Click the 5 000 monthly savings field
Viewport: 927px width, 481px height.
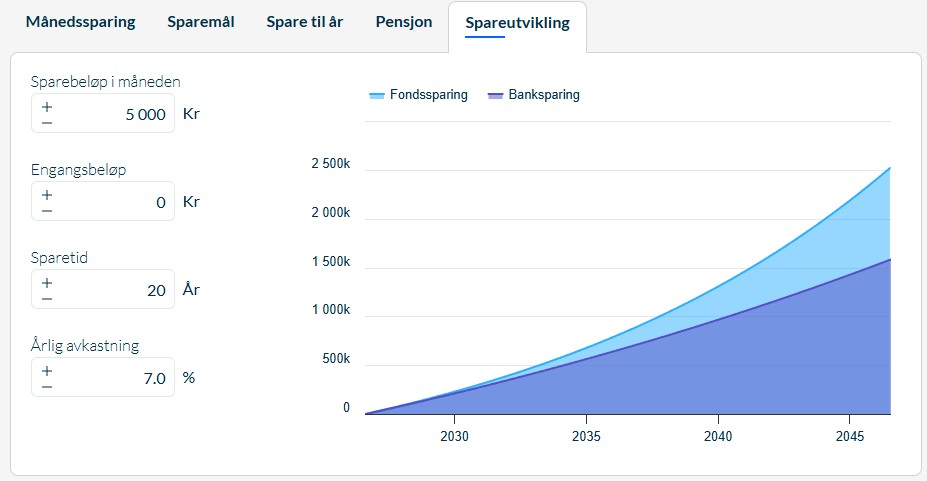103,113
